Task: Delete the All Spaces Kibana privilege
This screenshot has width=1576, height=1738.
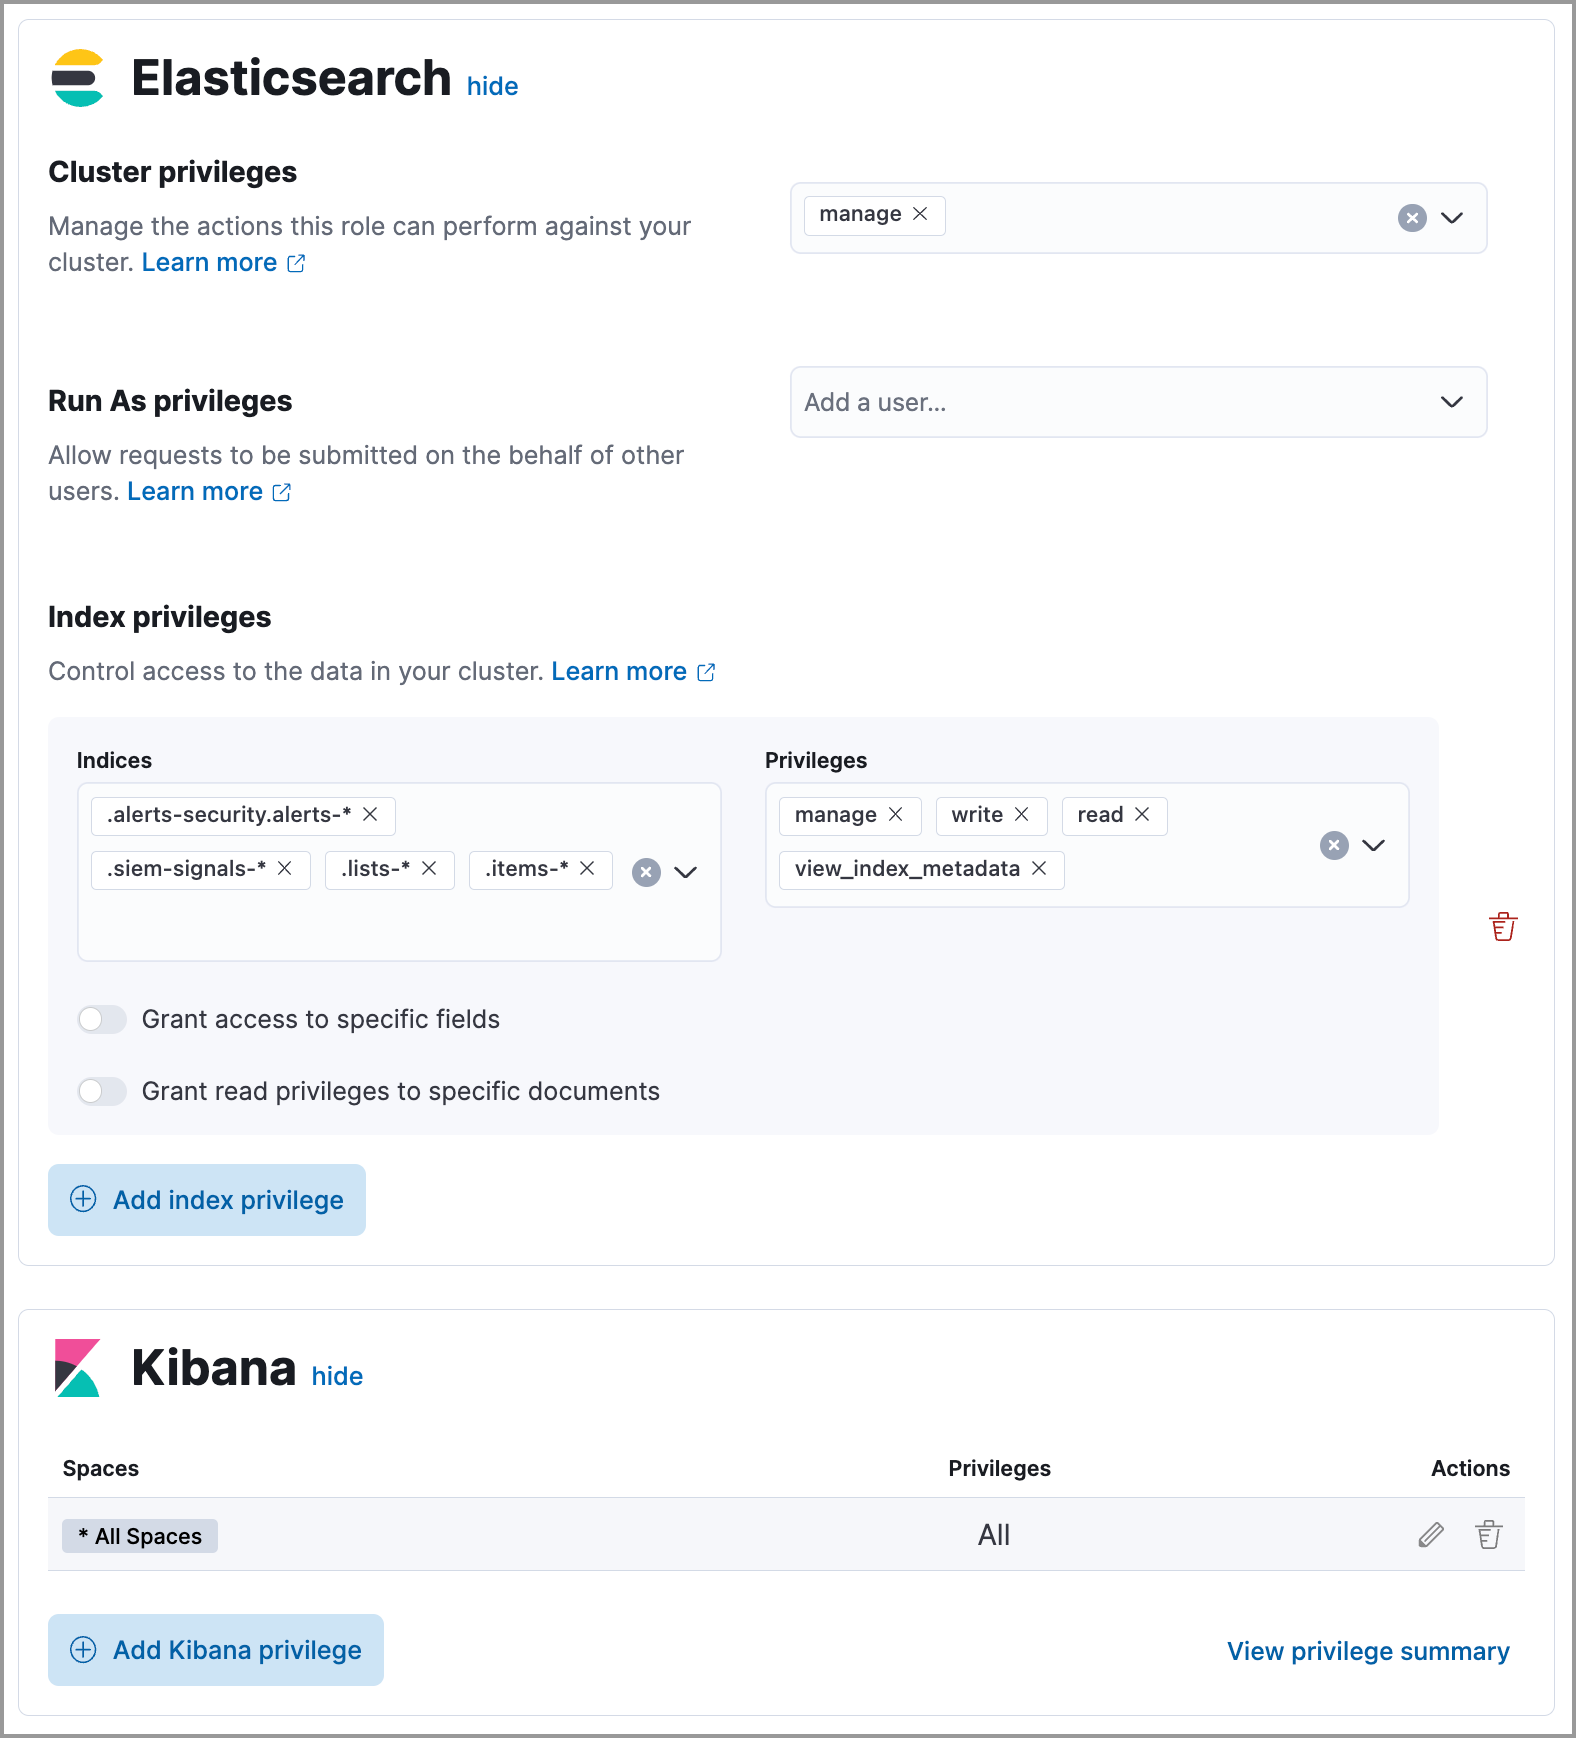Action: pyautogui.click(x=1489, y=1534)
